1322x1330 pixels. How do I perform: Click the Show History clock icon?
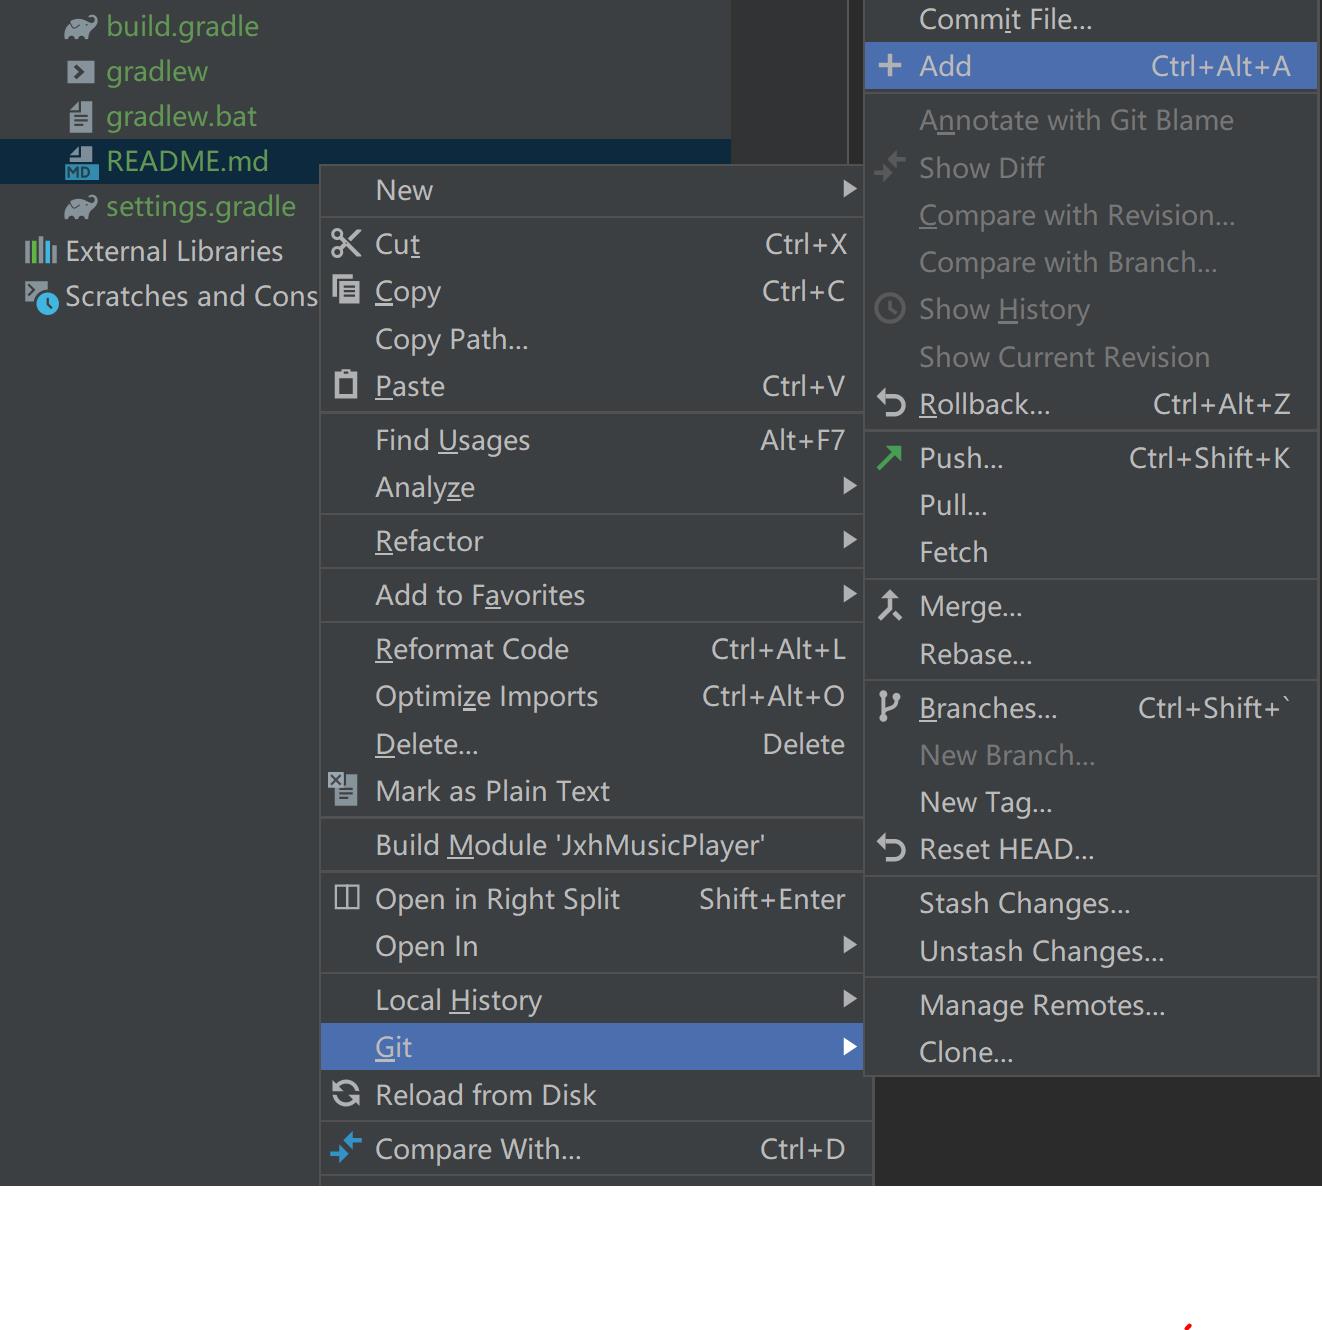point(889,308)
